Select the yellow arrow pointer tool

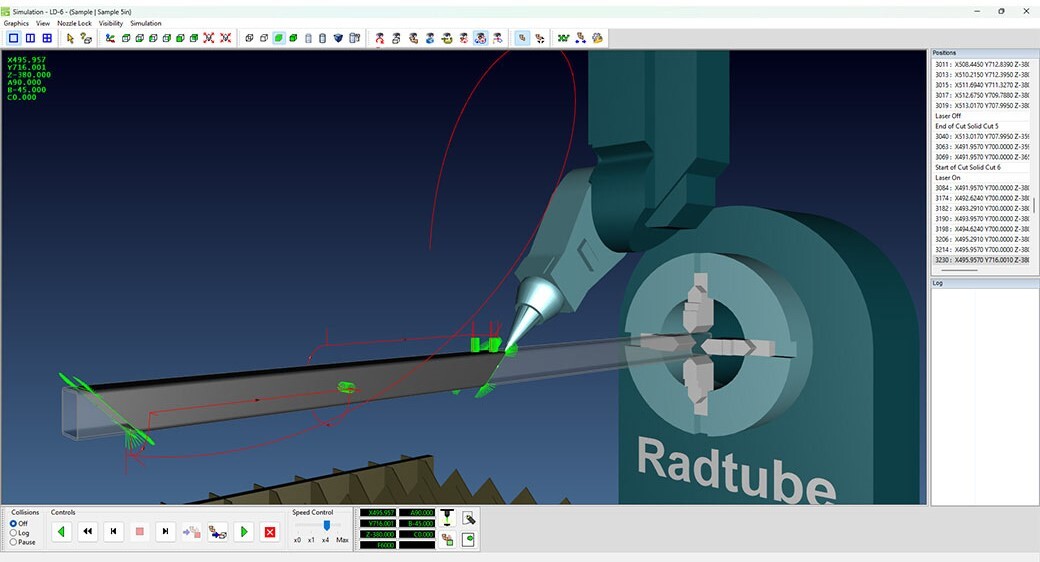click(x=70, y=38)
